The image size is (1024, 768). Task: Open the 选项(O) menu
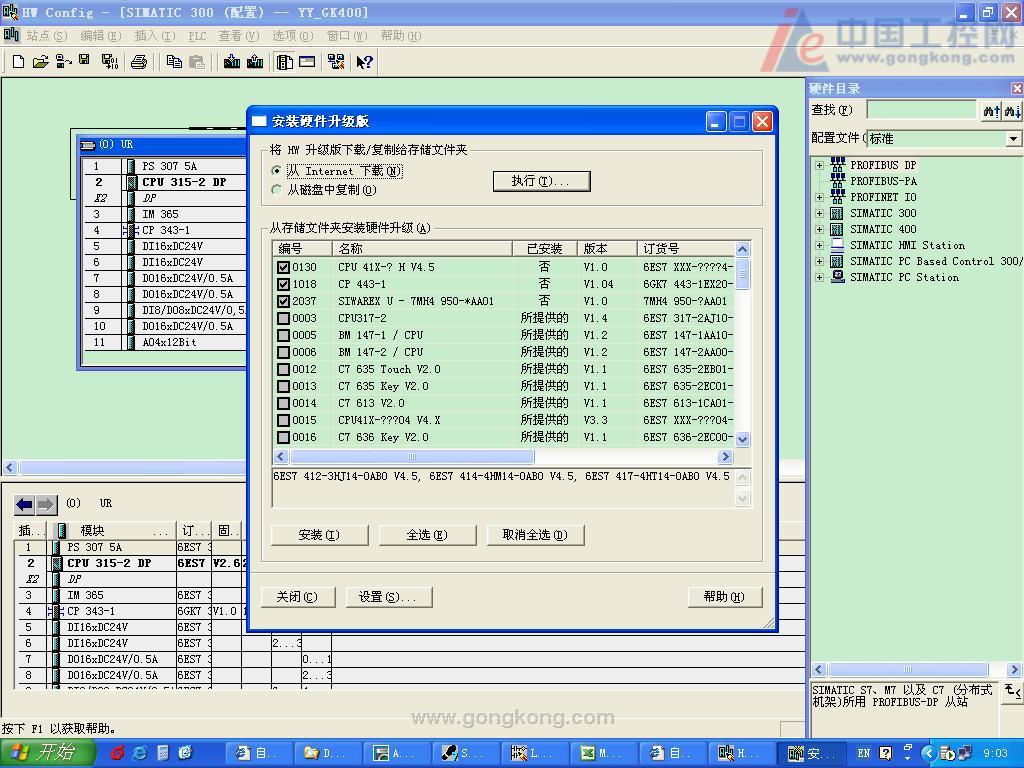[x=293, y=36]
